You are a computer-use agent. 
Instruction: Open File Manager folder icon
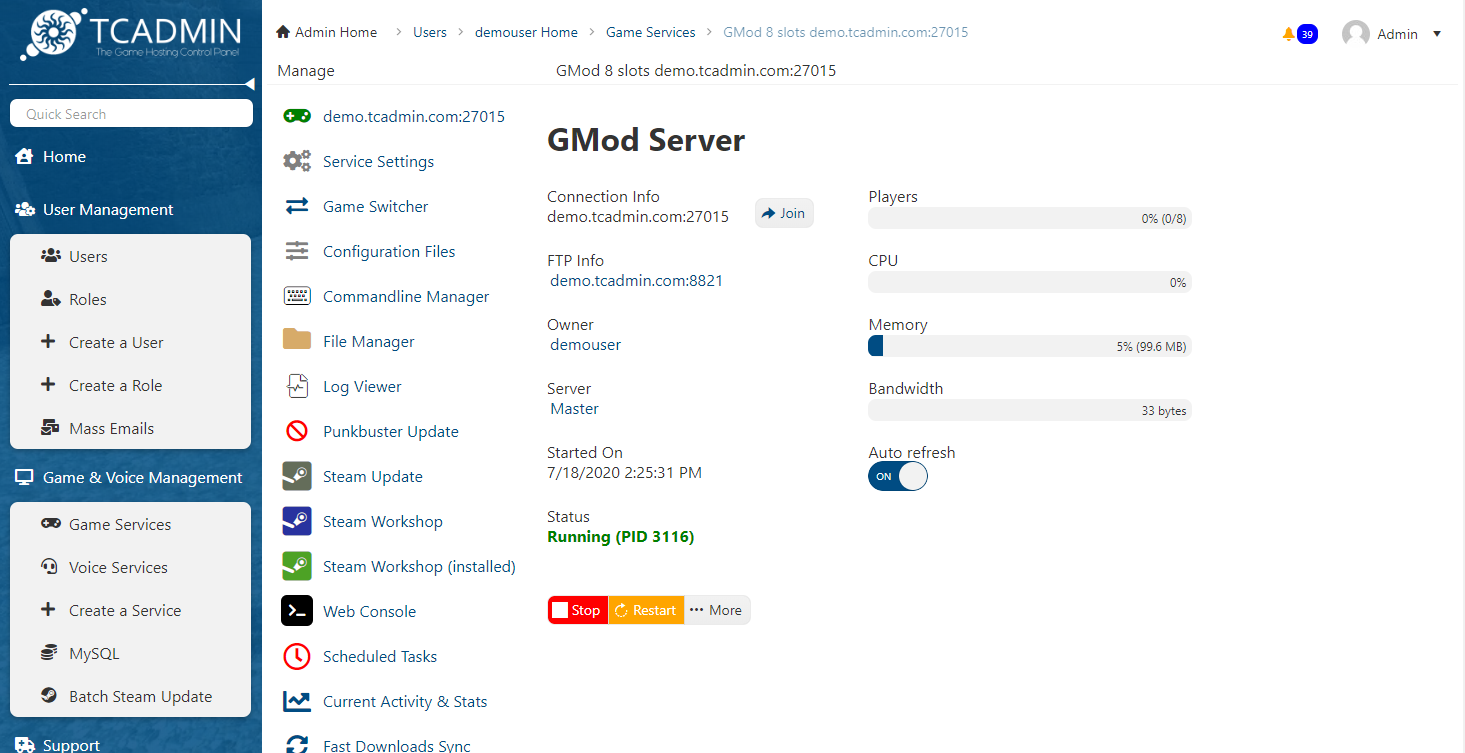tap(297, 340)
